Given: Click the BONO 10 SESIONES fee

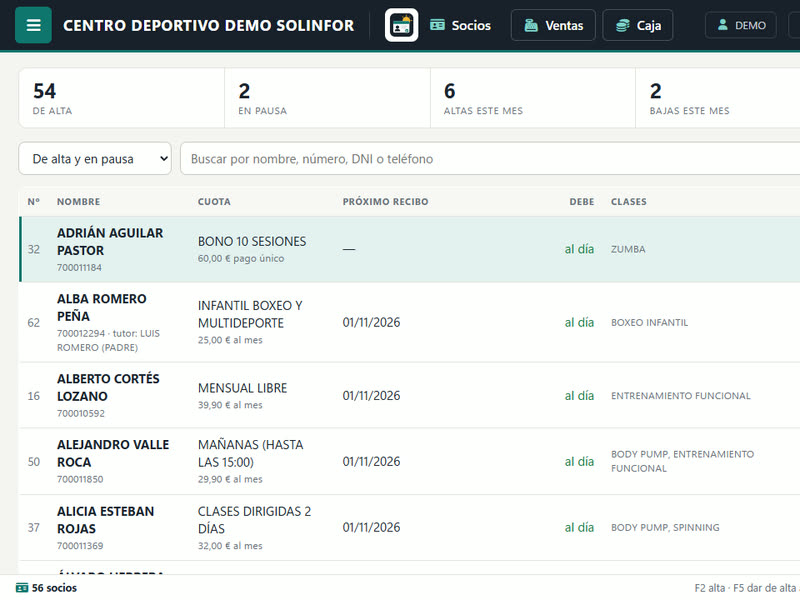Looking at the screenshot, I should pyautogui.click(x=252, y=241).
